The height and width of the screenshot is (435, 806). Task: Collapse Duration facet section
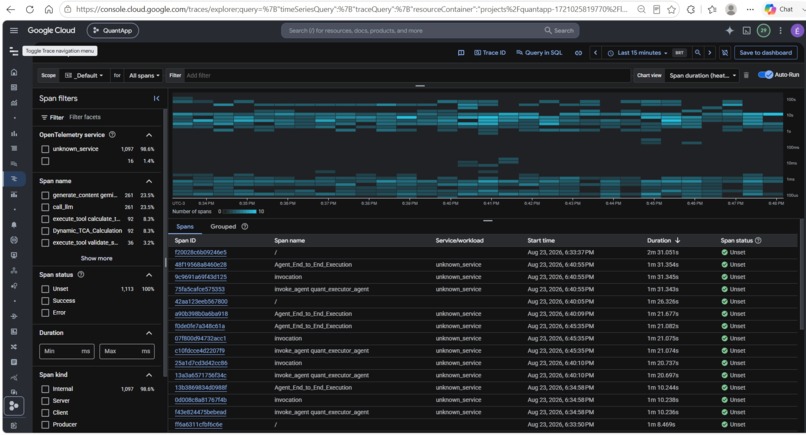tap(149, 333)
